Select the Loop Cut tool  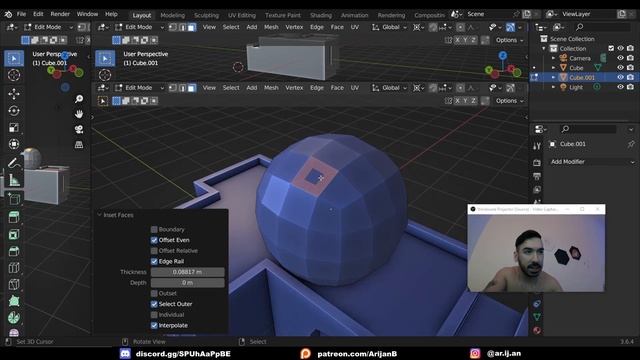click(14, 268)
